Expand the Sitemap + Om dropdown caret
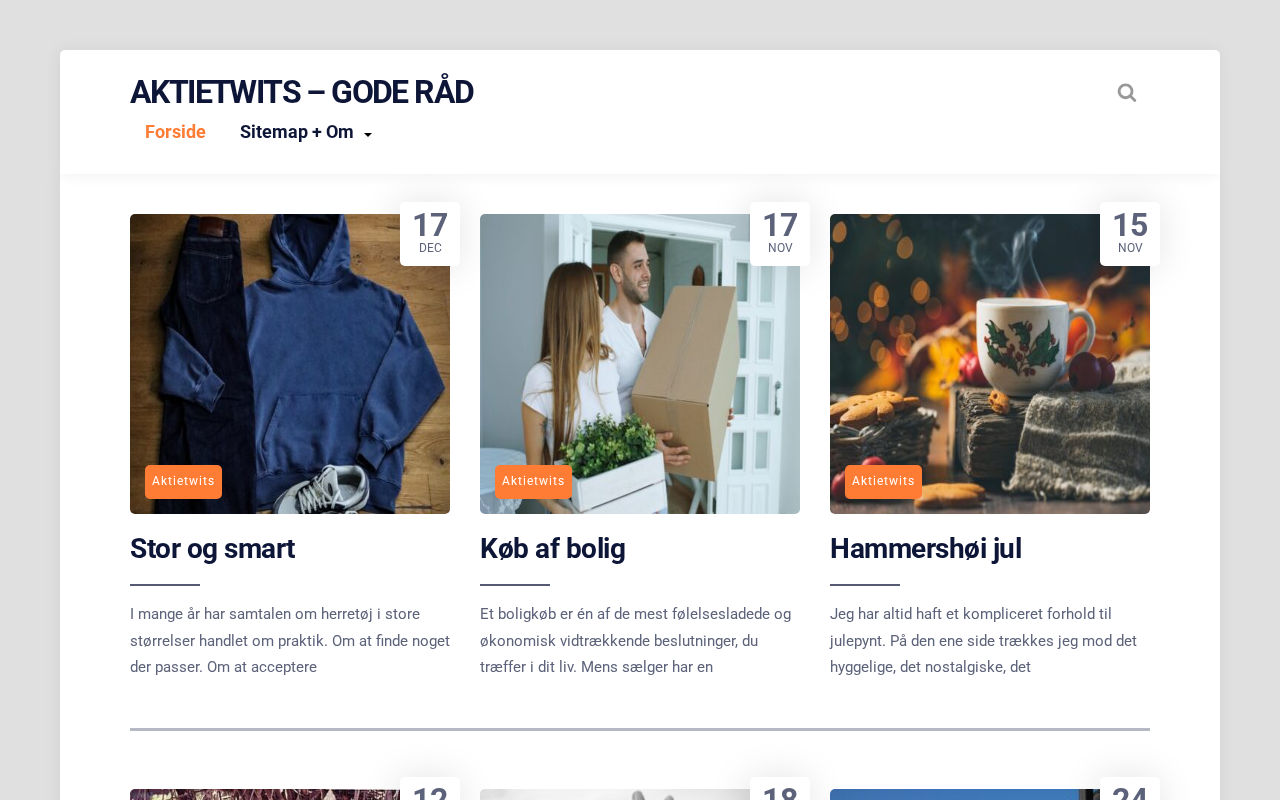The image size is (1280, 800). point(368,135)
